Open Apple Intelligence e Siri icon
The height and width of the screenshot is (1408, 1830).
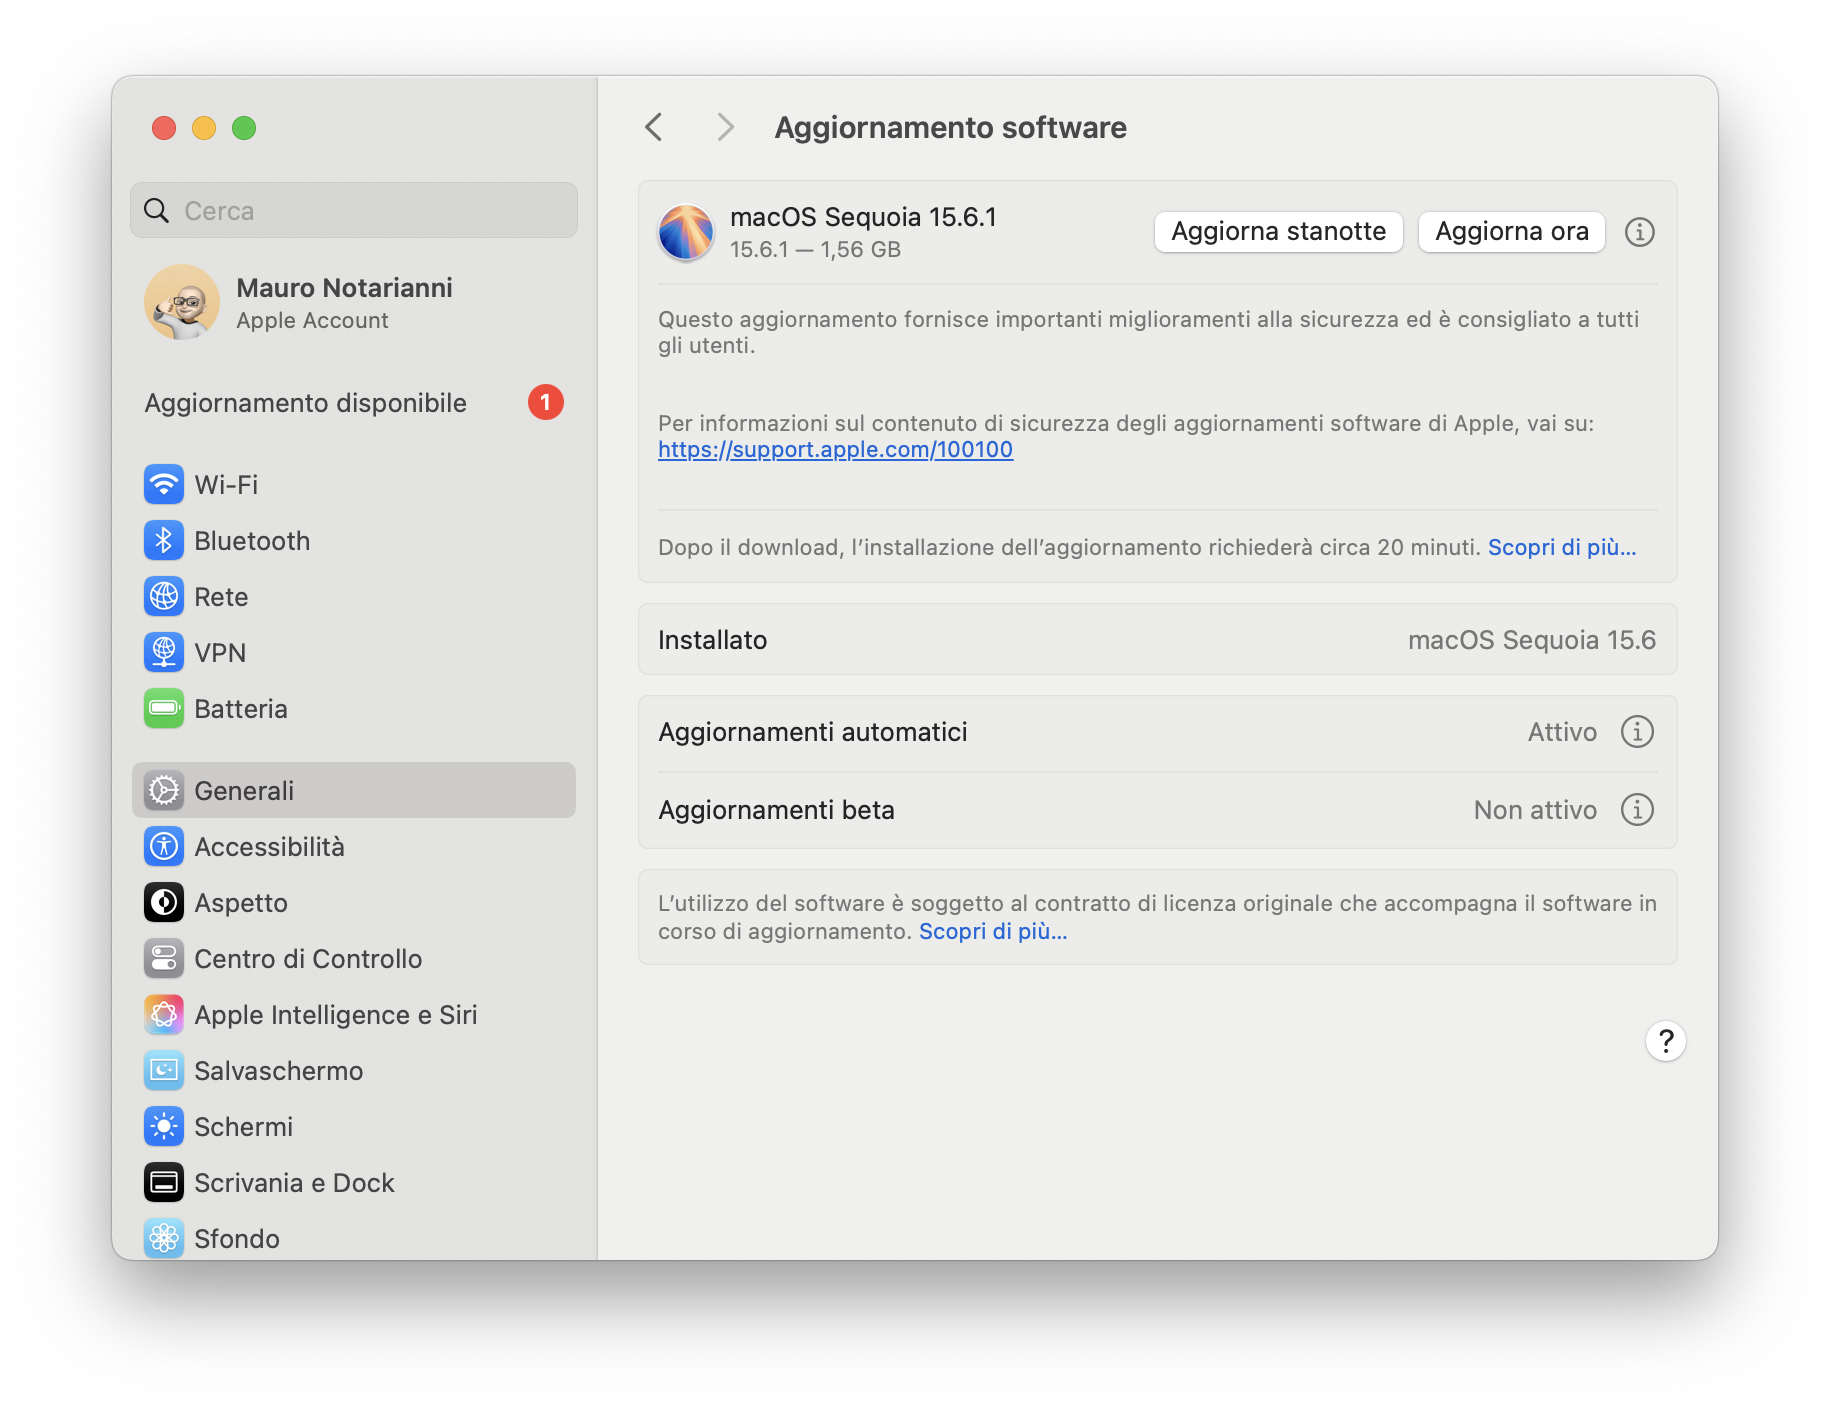coord(164,1015)
